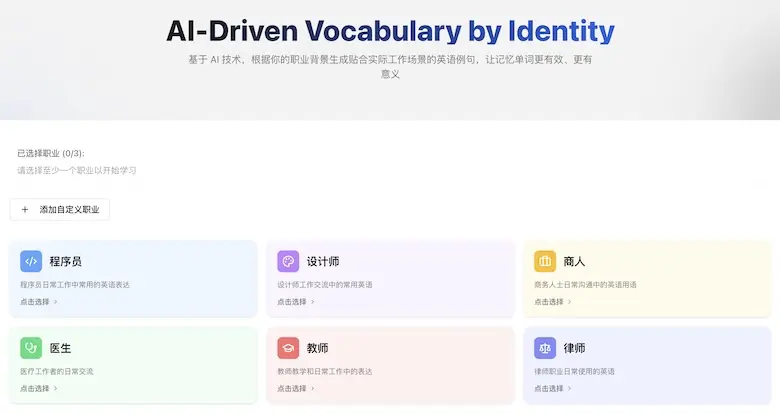
Task: Click description 设计师工作交流中的常用英语
Action: (325, 285)
